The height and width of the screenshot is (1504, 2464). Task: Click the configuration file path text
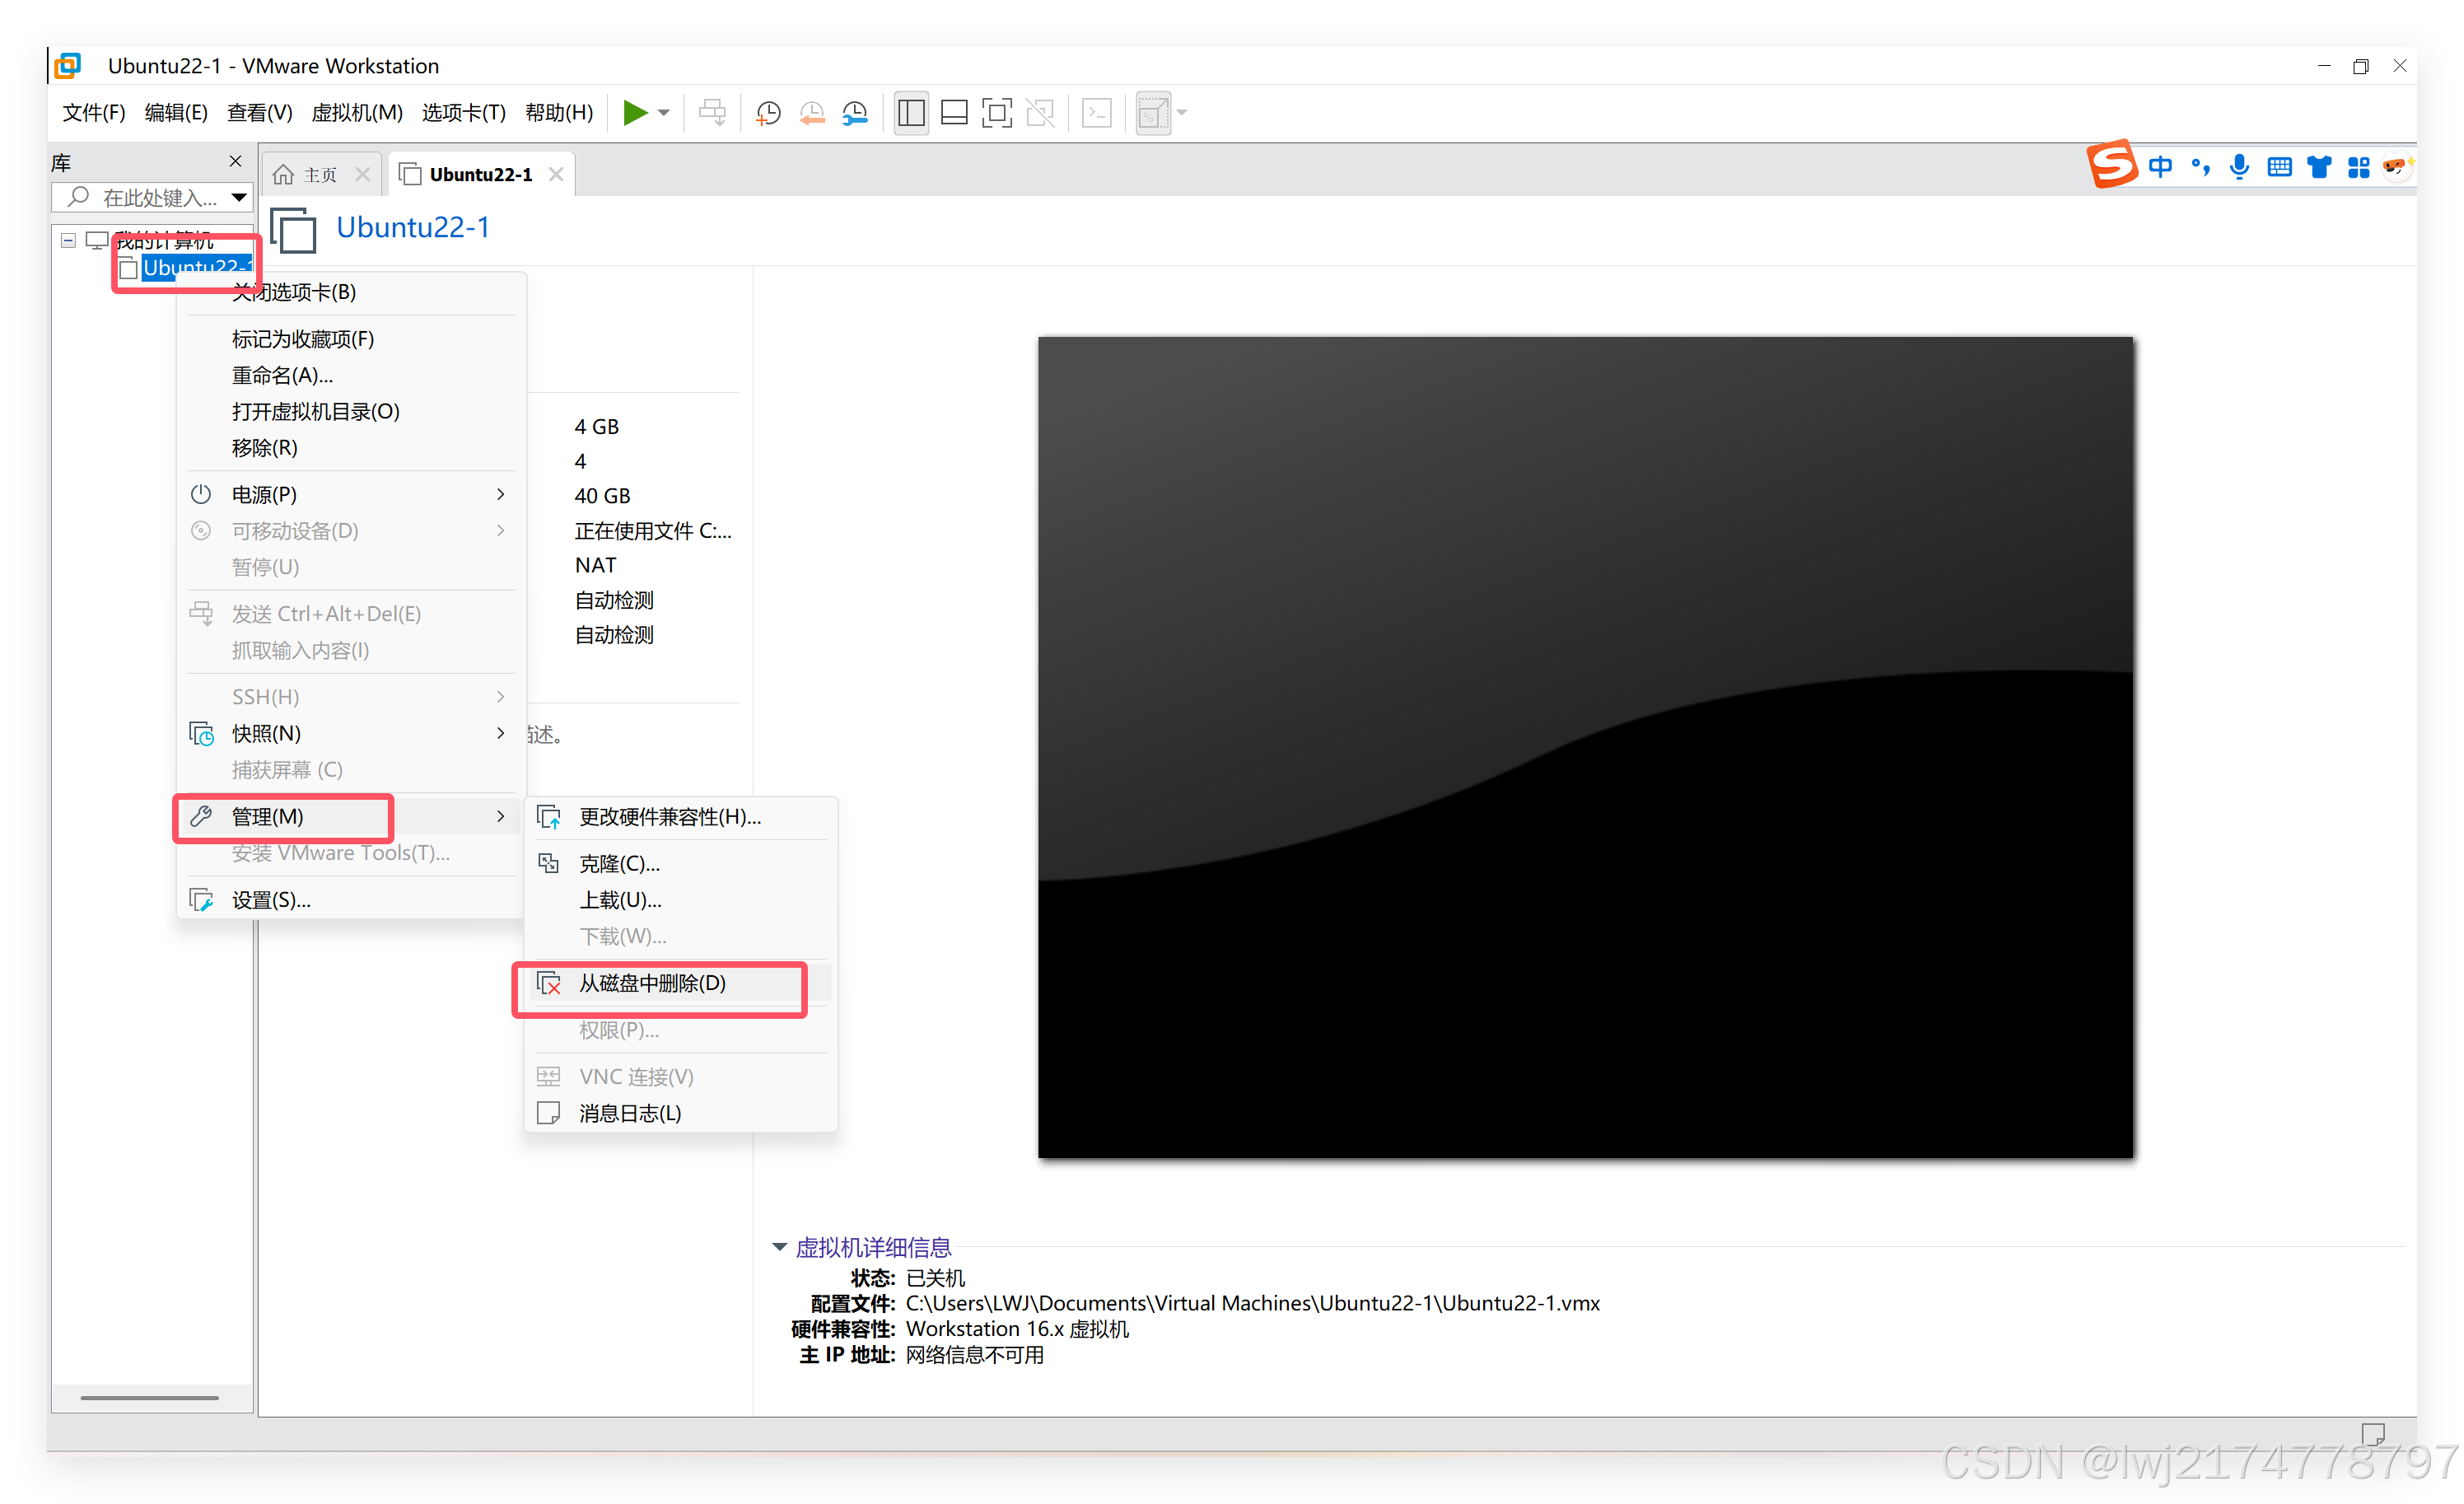click(1252, 1304)
